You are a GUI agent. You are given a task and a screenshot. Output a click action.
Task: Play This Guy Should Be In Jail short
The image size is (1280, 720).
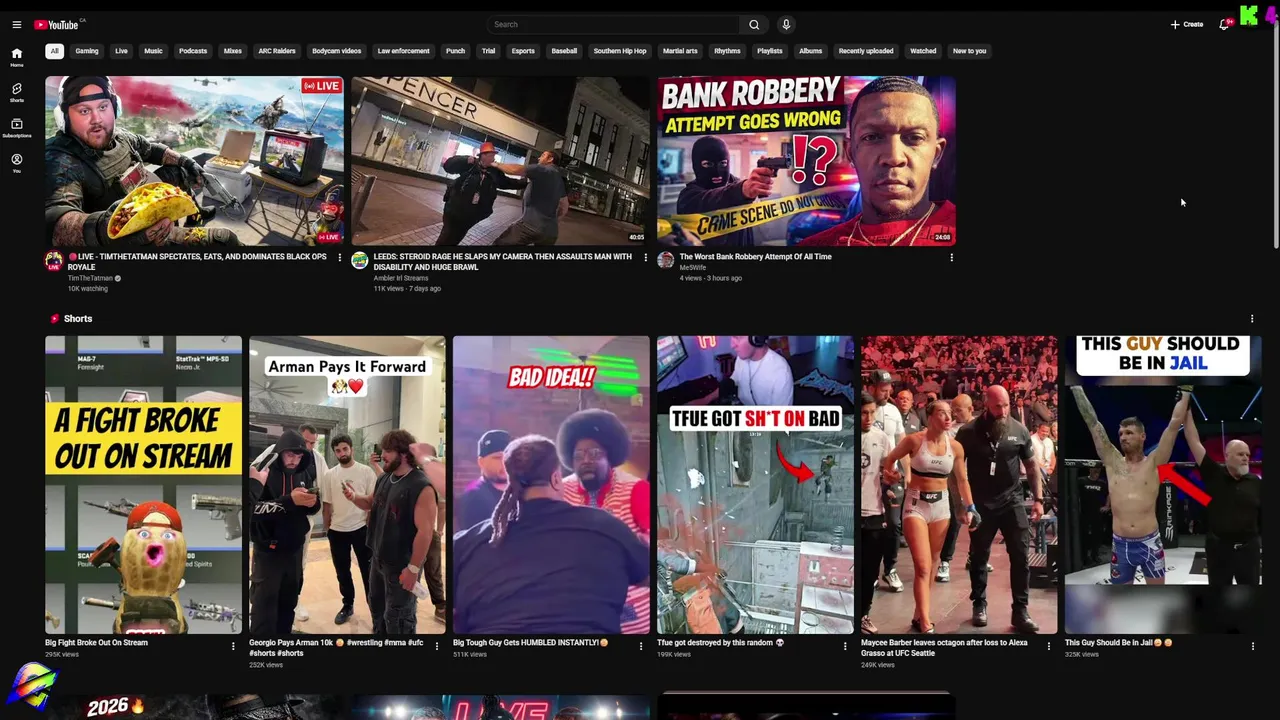(x=1163, y=485)
